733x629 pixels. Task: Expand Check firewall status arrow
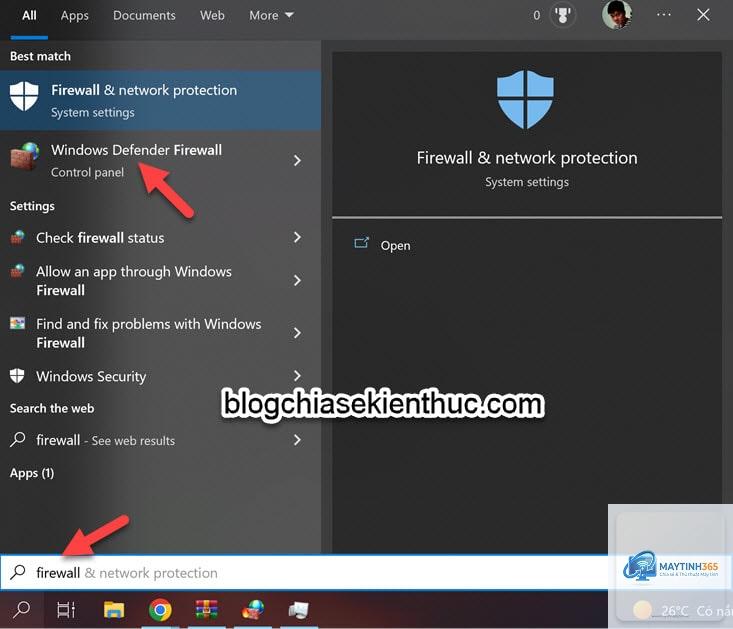pos(297,237)
